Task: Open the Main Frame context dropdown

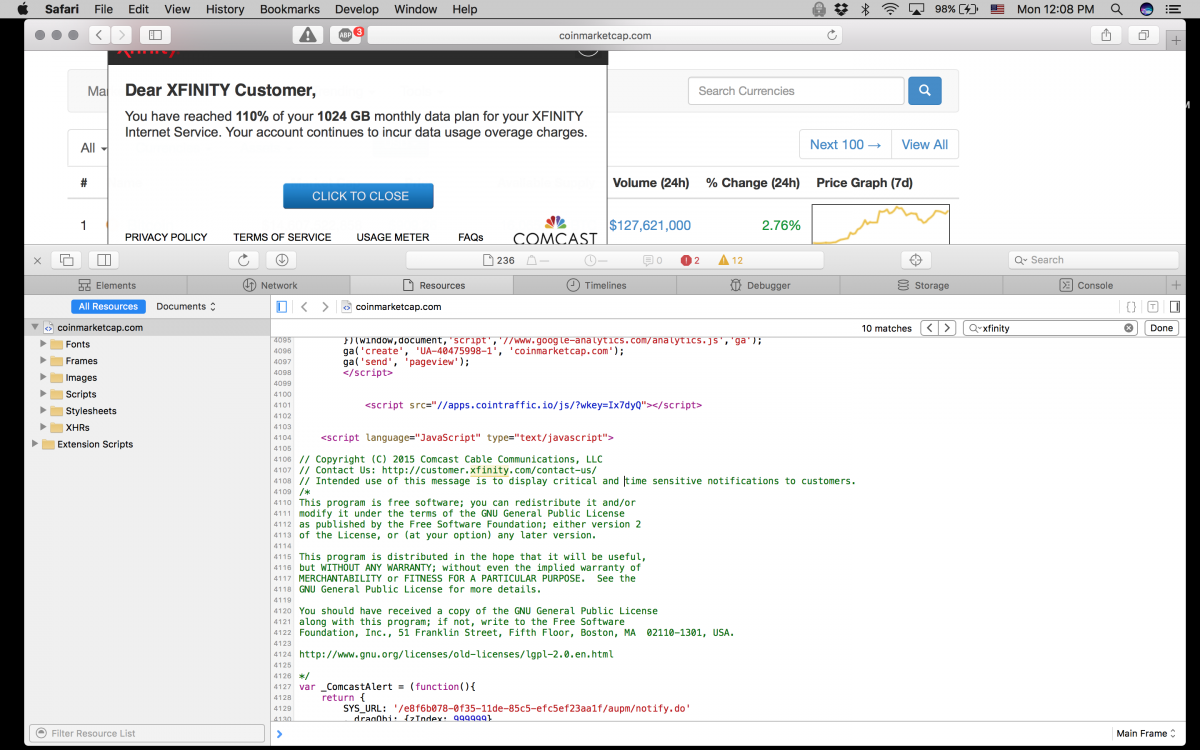Action: pos(1147,733)
